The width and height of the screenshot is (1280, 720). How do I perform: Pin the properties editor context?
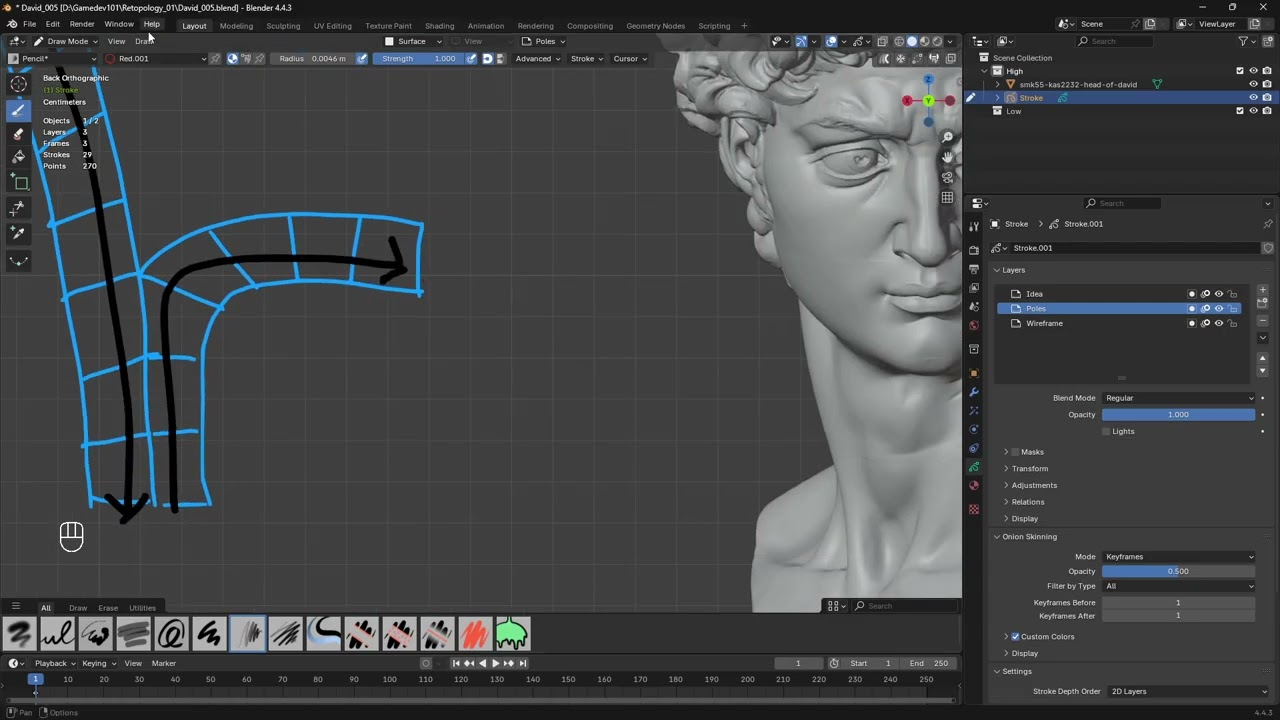[x=1268, y=224]
